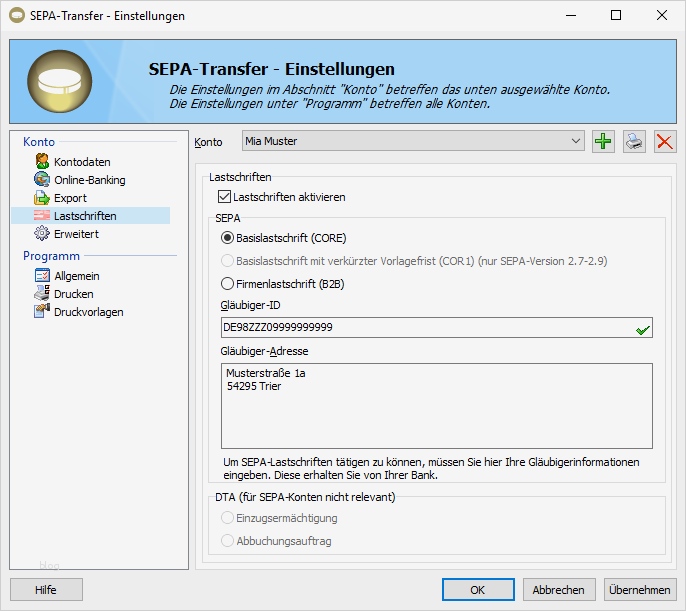This screenshot has width=686, height=611.
Task: Click Abbrechen to cancel
Action: coord(559,590)
